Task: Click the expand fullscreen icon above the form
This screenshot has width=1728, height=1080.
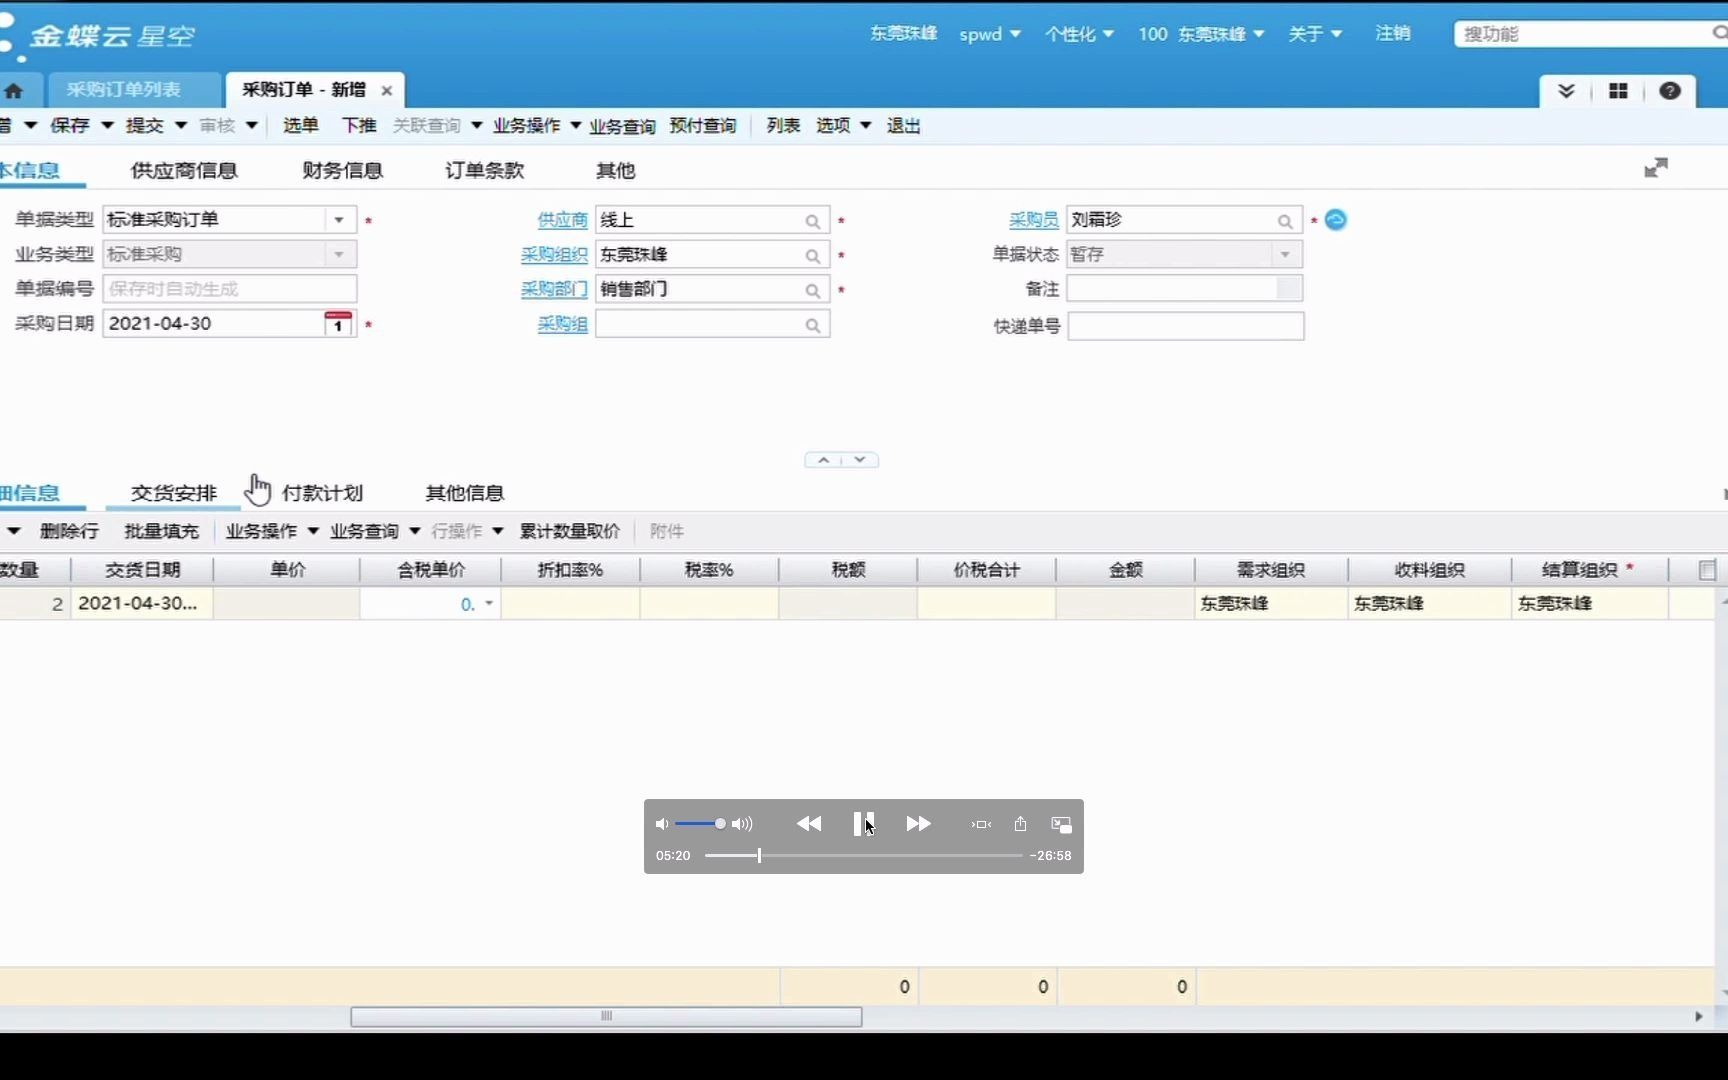Action: pos(1656,167)
